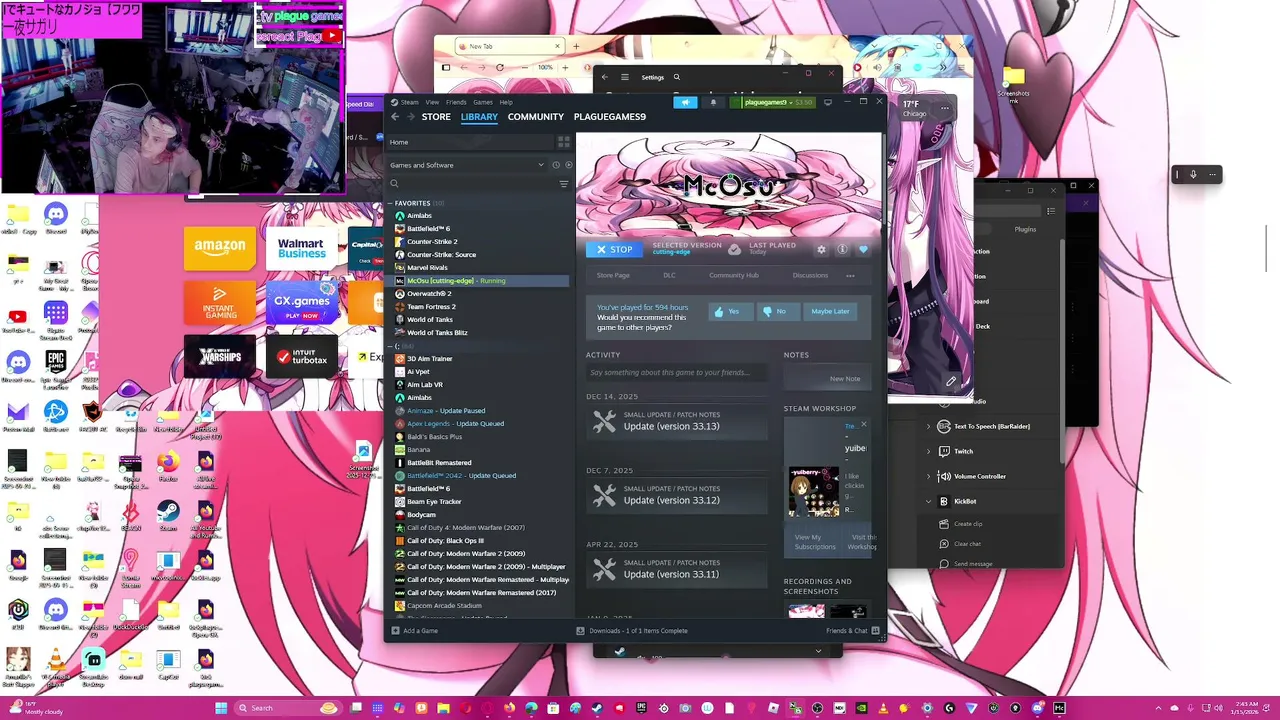
Task: Collapse the second library category below Favorites
Action: 391,346
